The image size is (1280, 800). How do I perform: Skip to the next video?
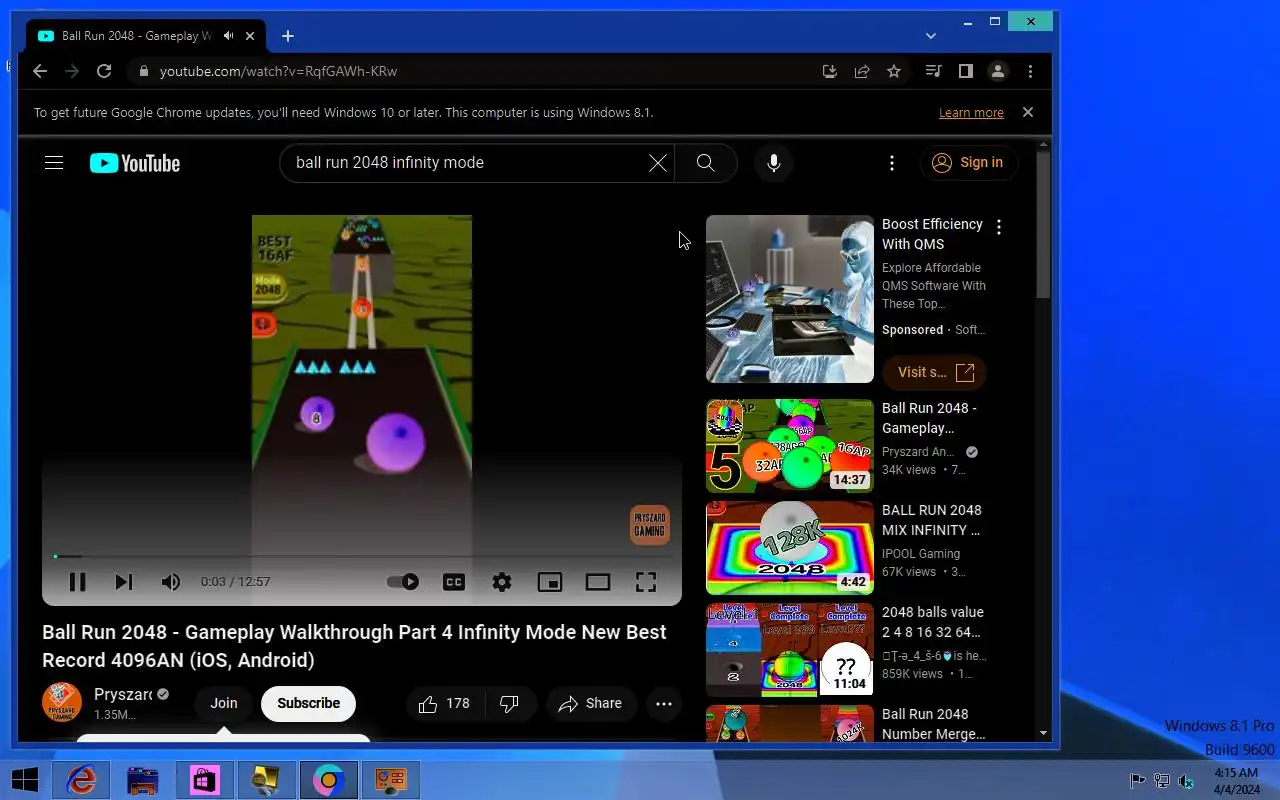tap(124, 582)
